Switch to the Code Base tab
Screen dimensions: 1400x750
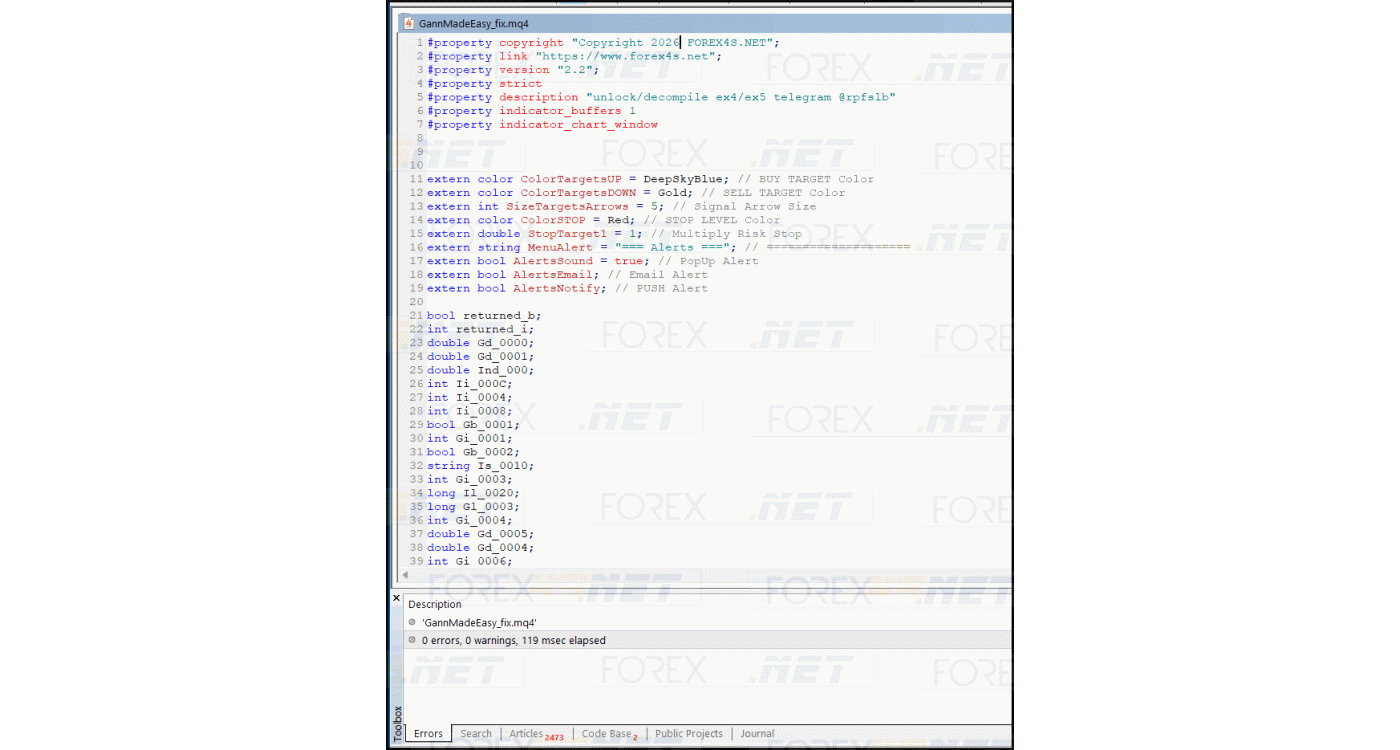tap(606, 734)
